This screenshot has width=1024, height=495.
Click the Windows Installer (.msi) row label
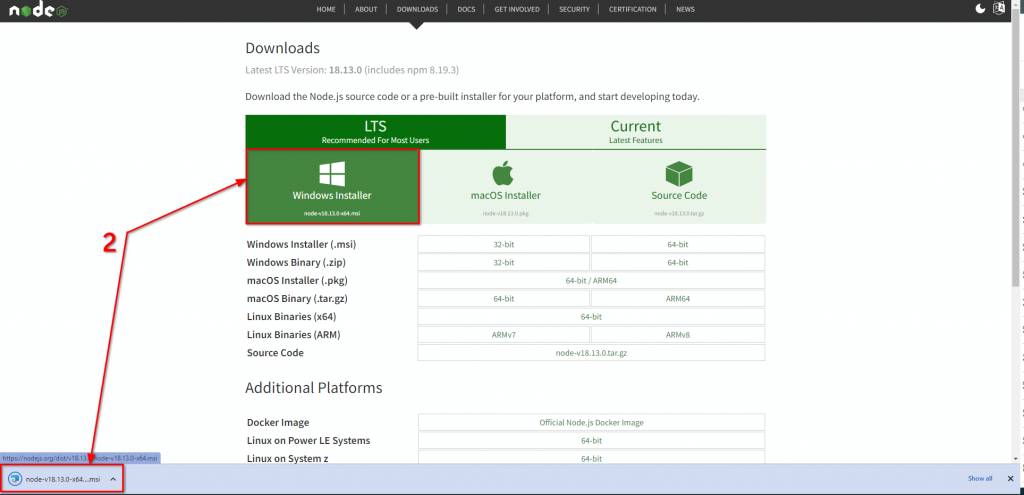click(301, 244)
